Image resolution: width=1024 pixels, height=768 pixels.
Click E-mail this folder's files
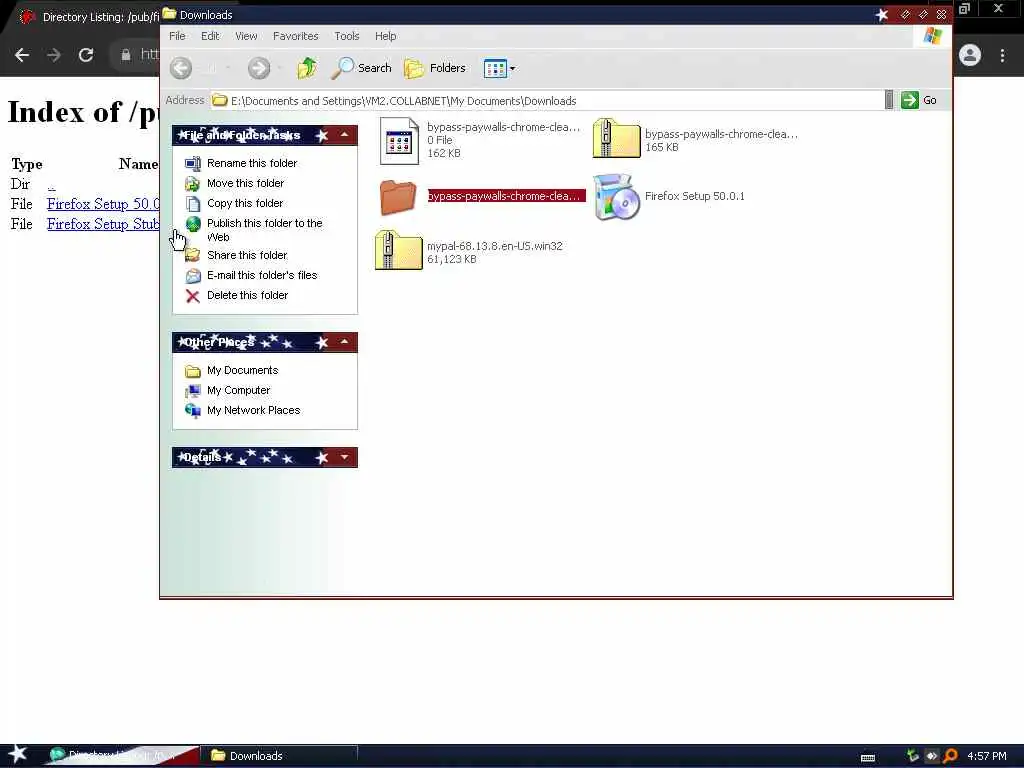(262, 276)
